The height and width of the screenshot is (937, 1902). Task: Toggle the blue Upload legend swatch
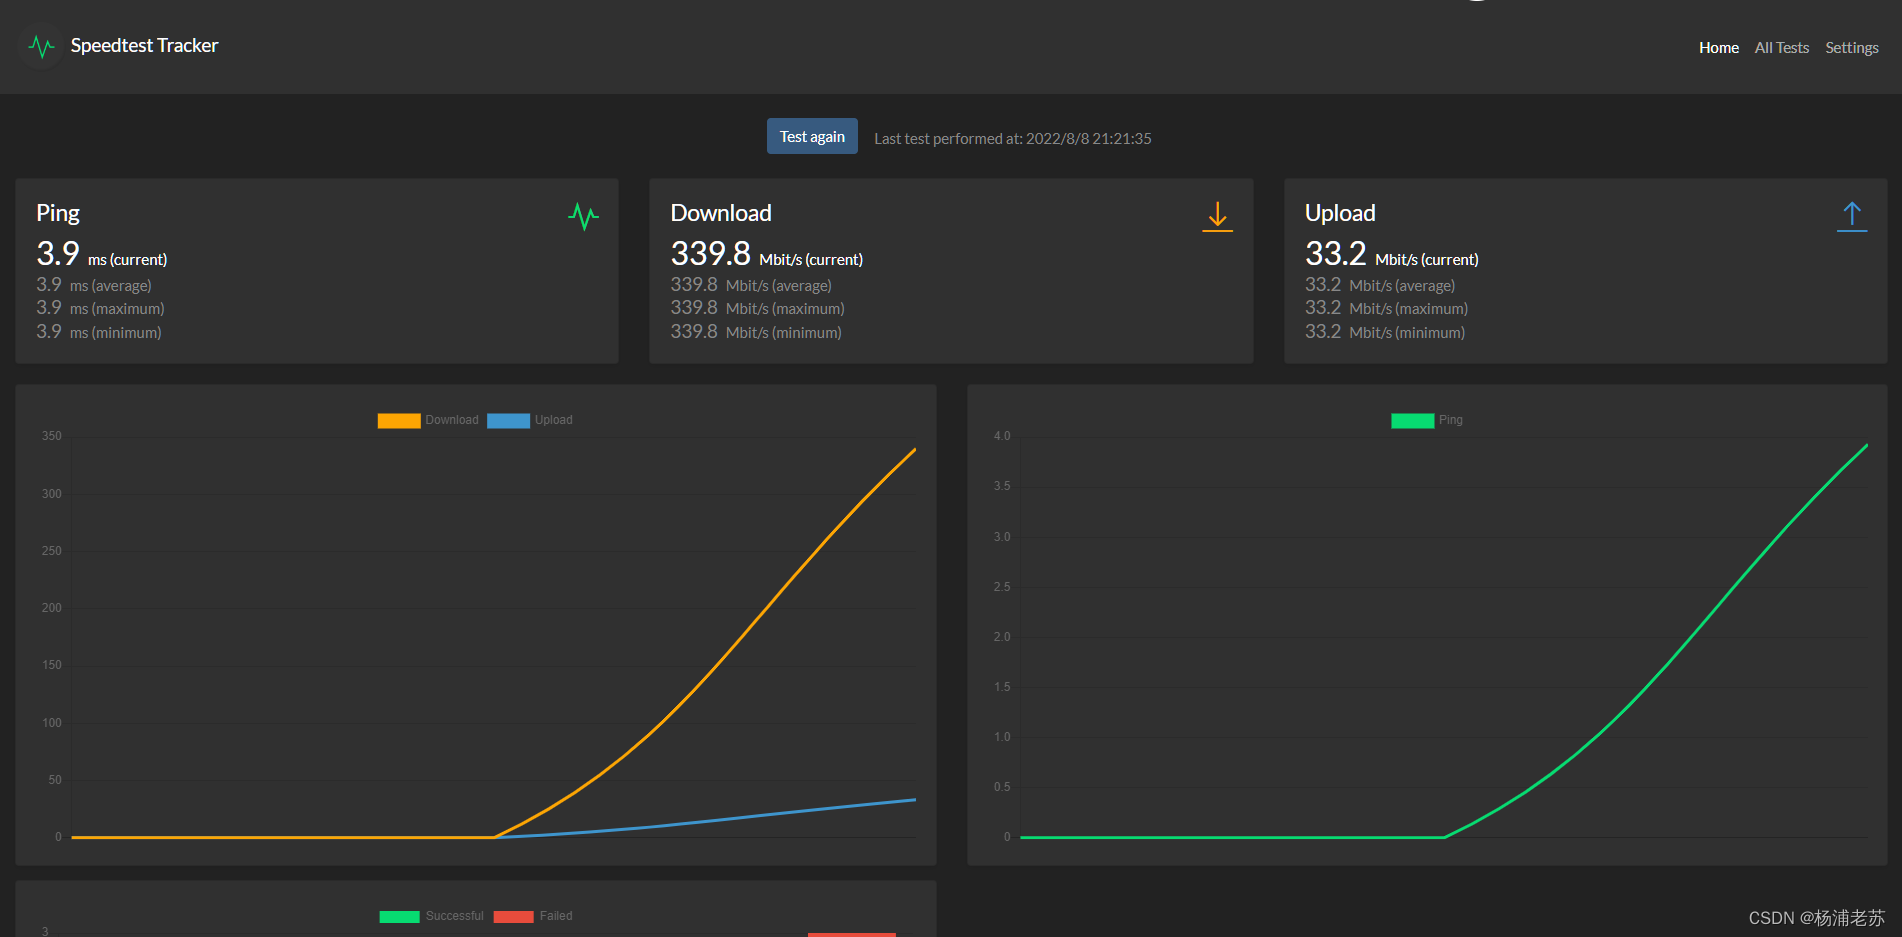click(508, 420)
